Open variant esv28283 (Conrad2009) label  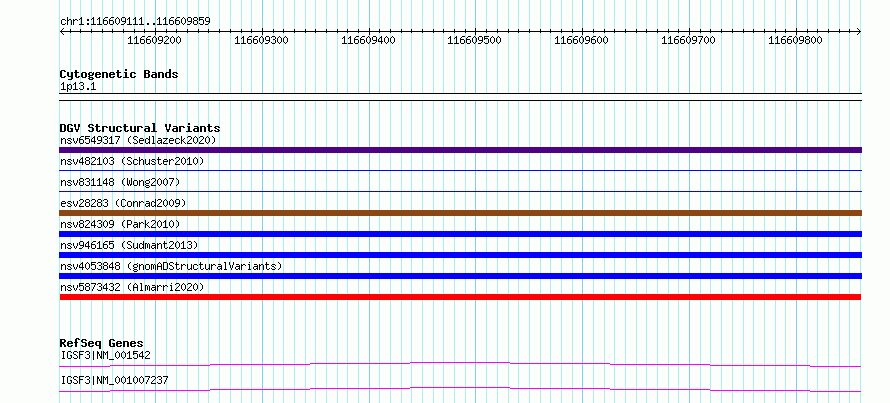click(123, 203)
